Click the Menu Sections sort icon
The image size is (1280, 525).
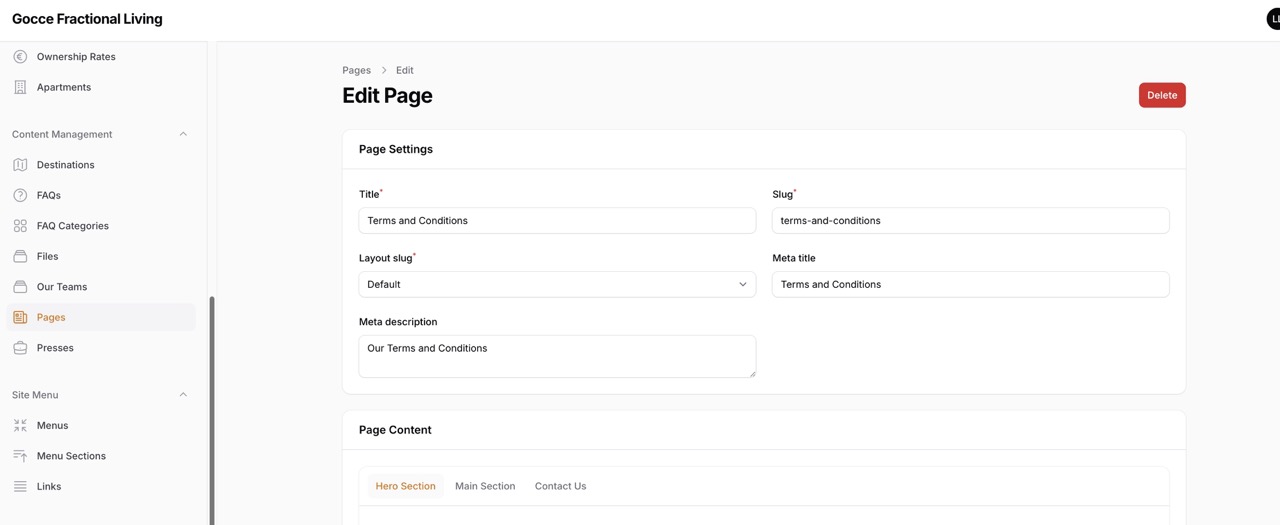tap(20, 456)
